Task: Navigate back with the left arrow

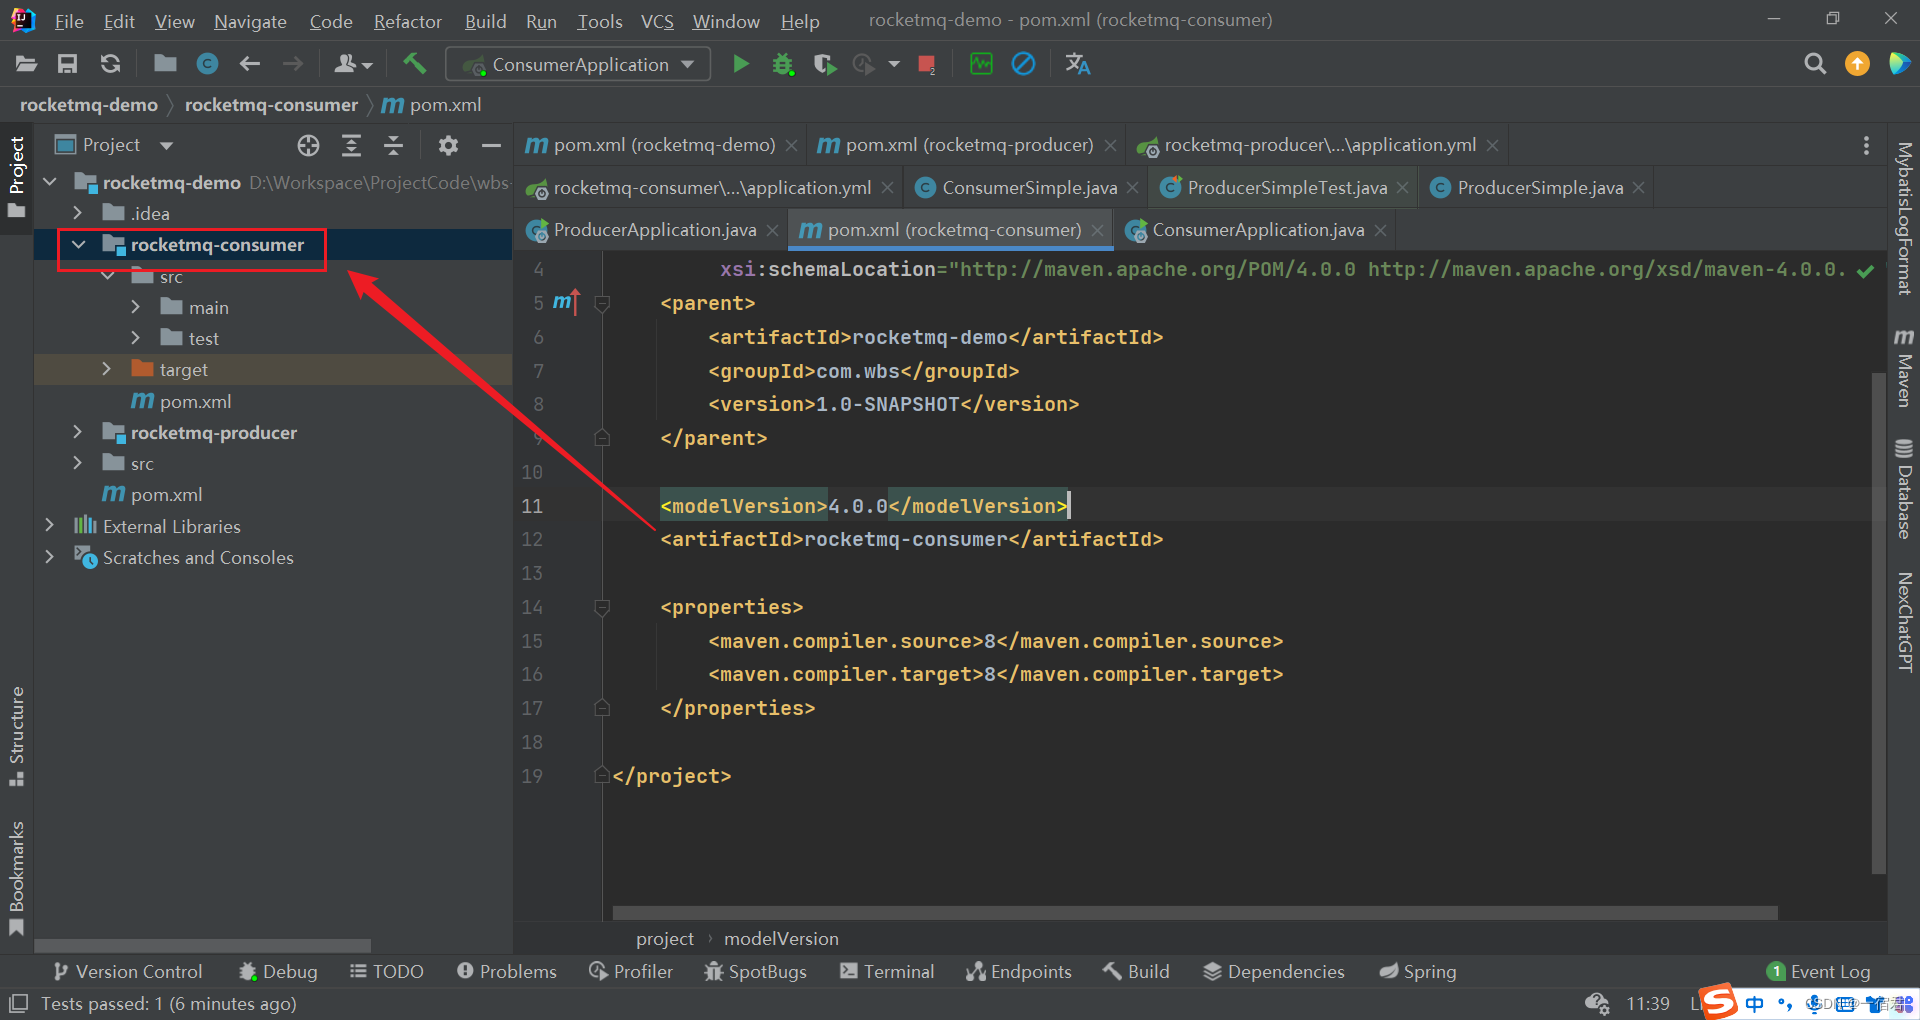Action: [250, 64]
